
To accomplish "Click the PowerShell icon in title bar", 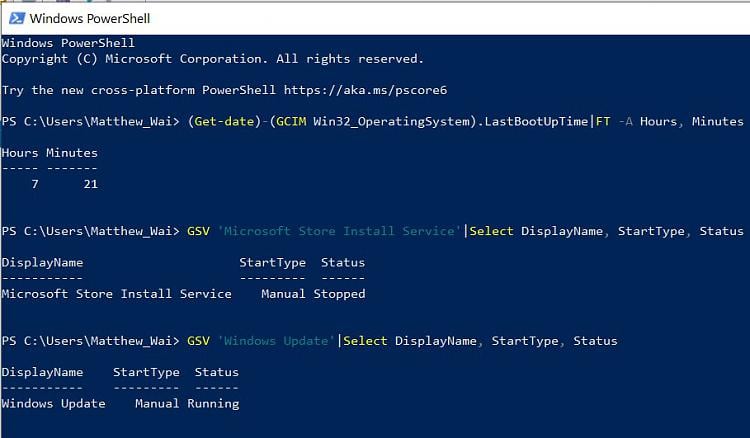I will tap(17, 18).
